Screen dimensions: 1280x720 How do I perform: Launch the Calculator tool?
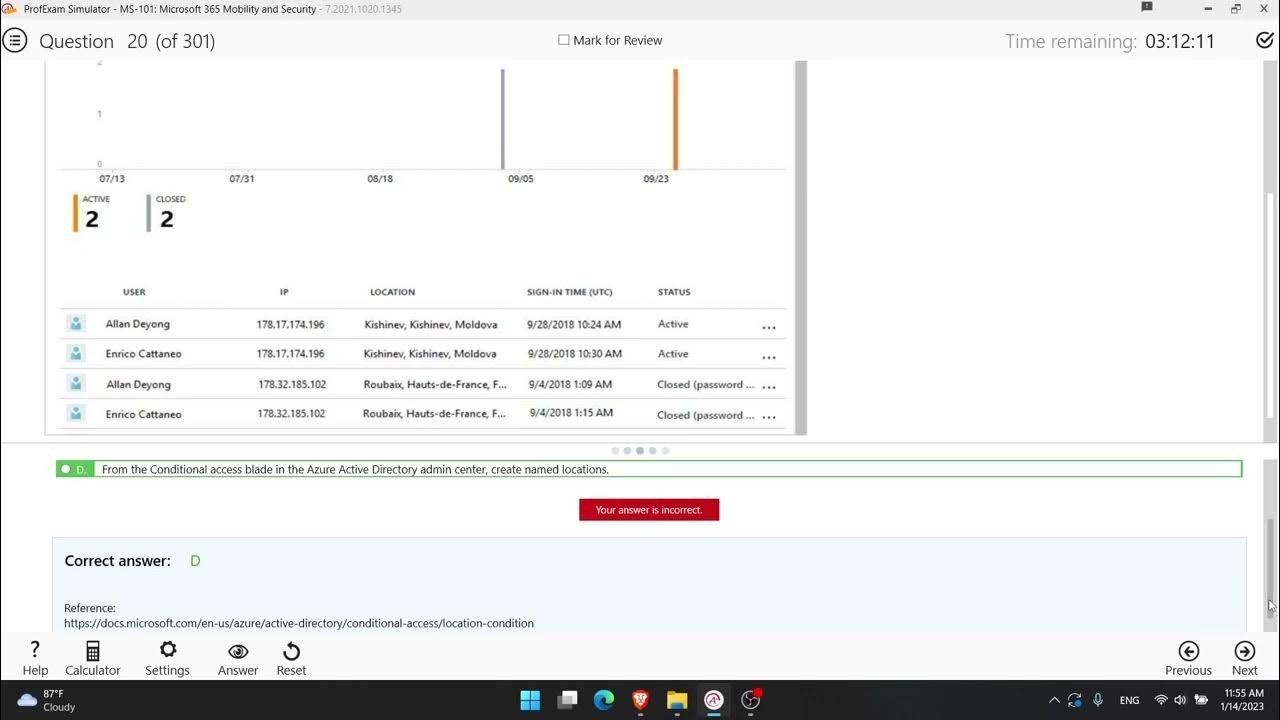pos(93,659)
